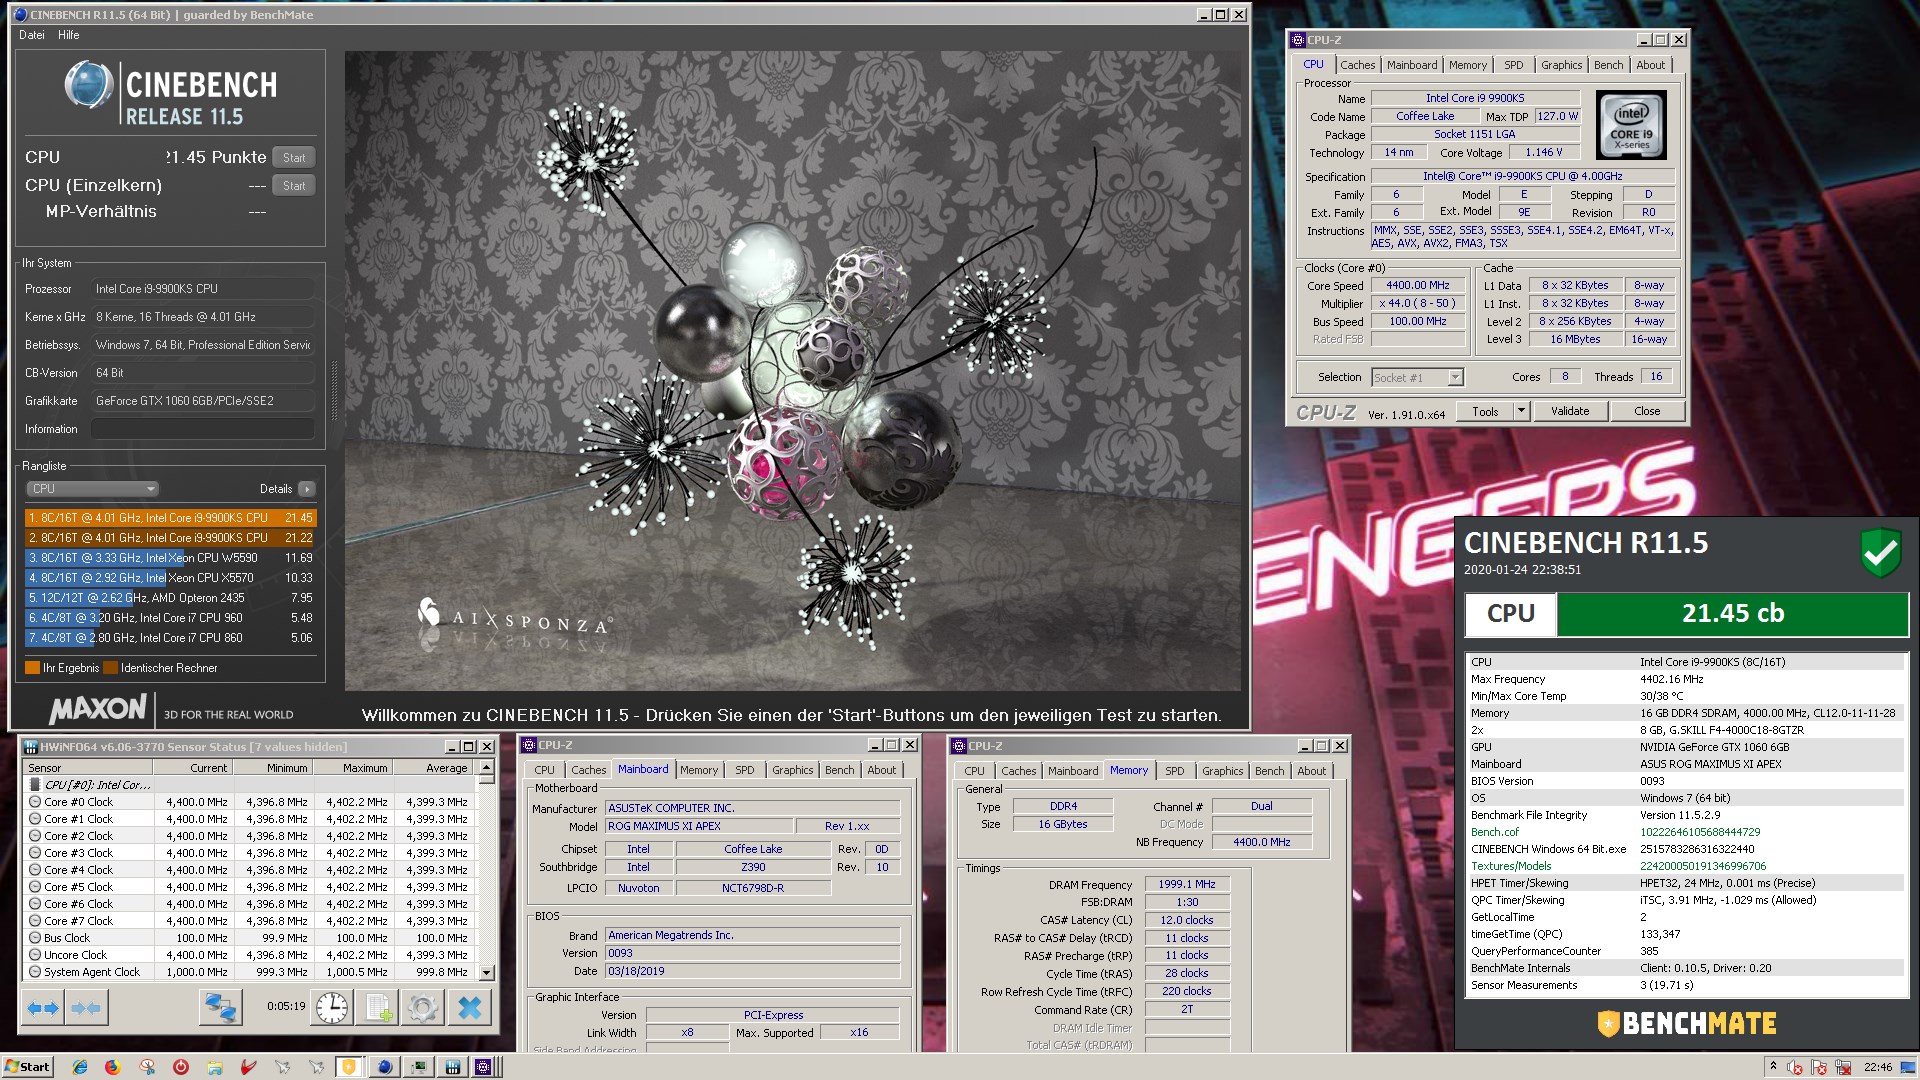Select ranking row Xeon CPU W5590
Viewport: 1920px width, 1080px height.
[x=170, y=558]
